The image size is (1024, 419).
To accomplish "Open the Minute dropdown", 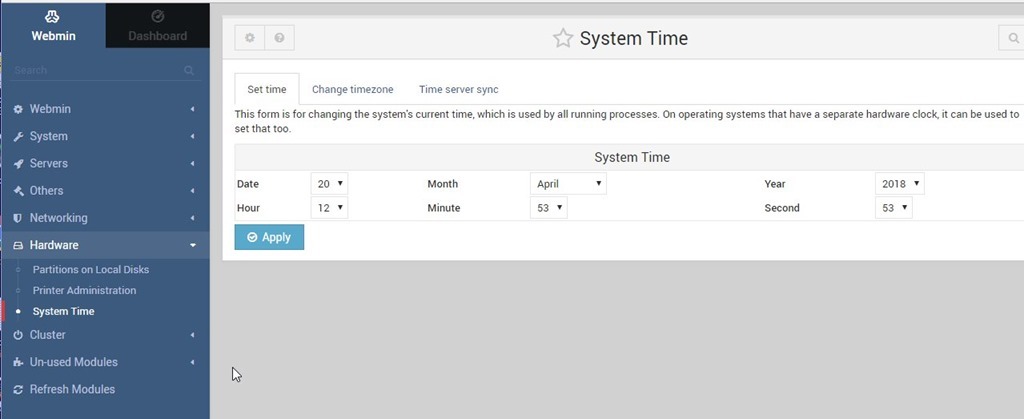I will (549, 208).
